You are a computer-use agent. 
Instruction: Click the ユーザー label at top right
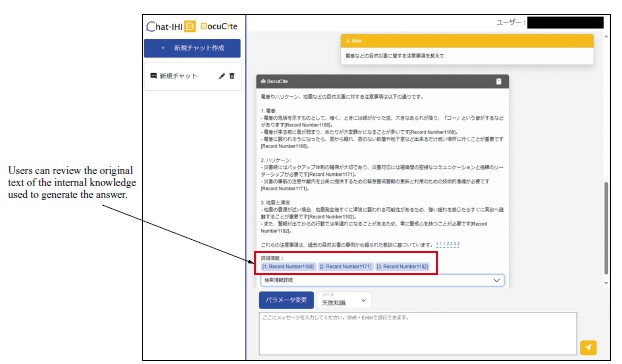[x=511, y=22]
